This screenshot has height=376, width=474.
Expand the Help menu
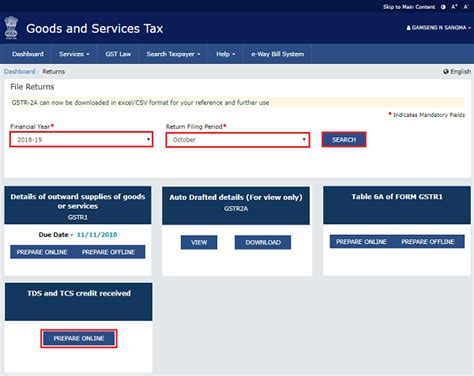[x=226, y=54]
